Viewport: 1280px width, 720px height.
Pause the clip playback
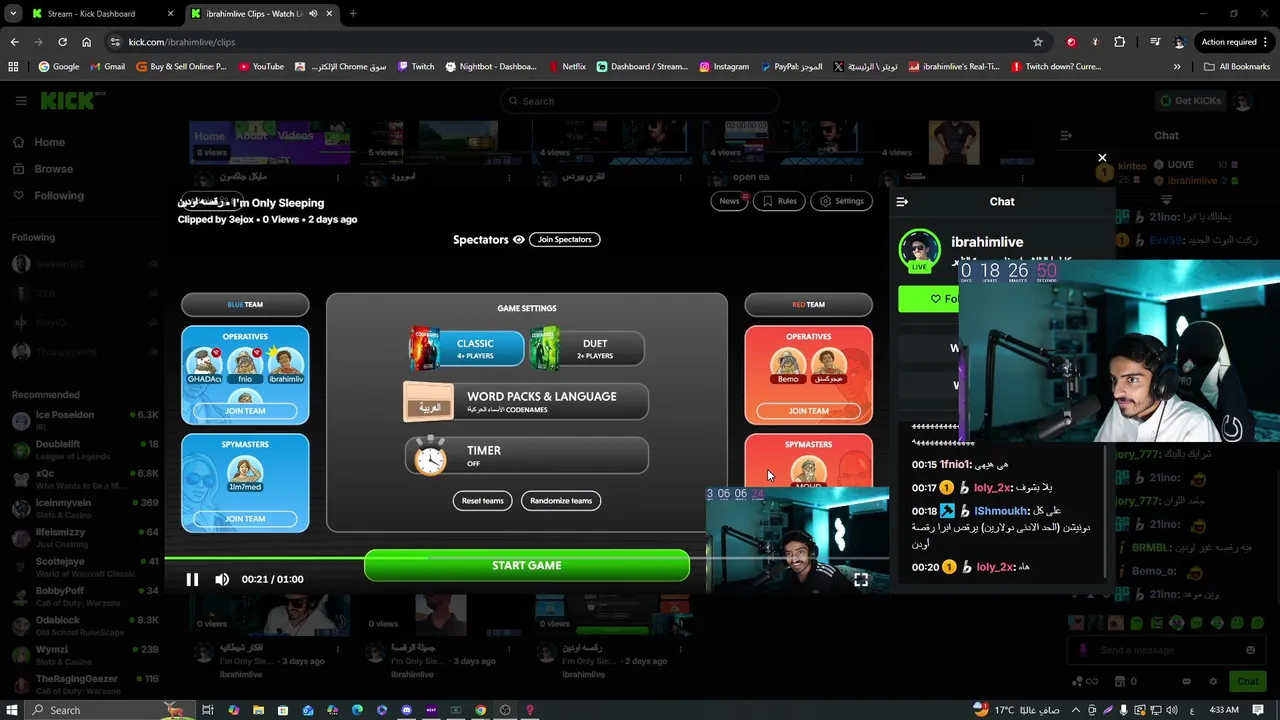[192, 579]
